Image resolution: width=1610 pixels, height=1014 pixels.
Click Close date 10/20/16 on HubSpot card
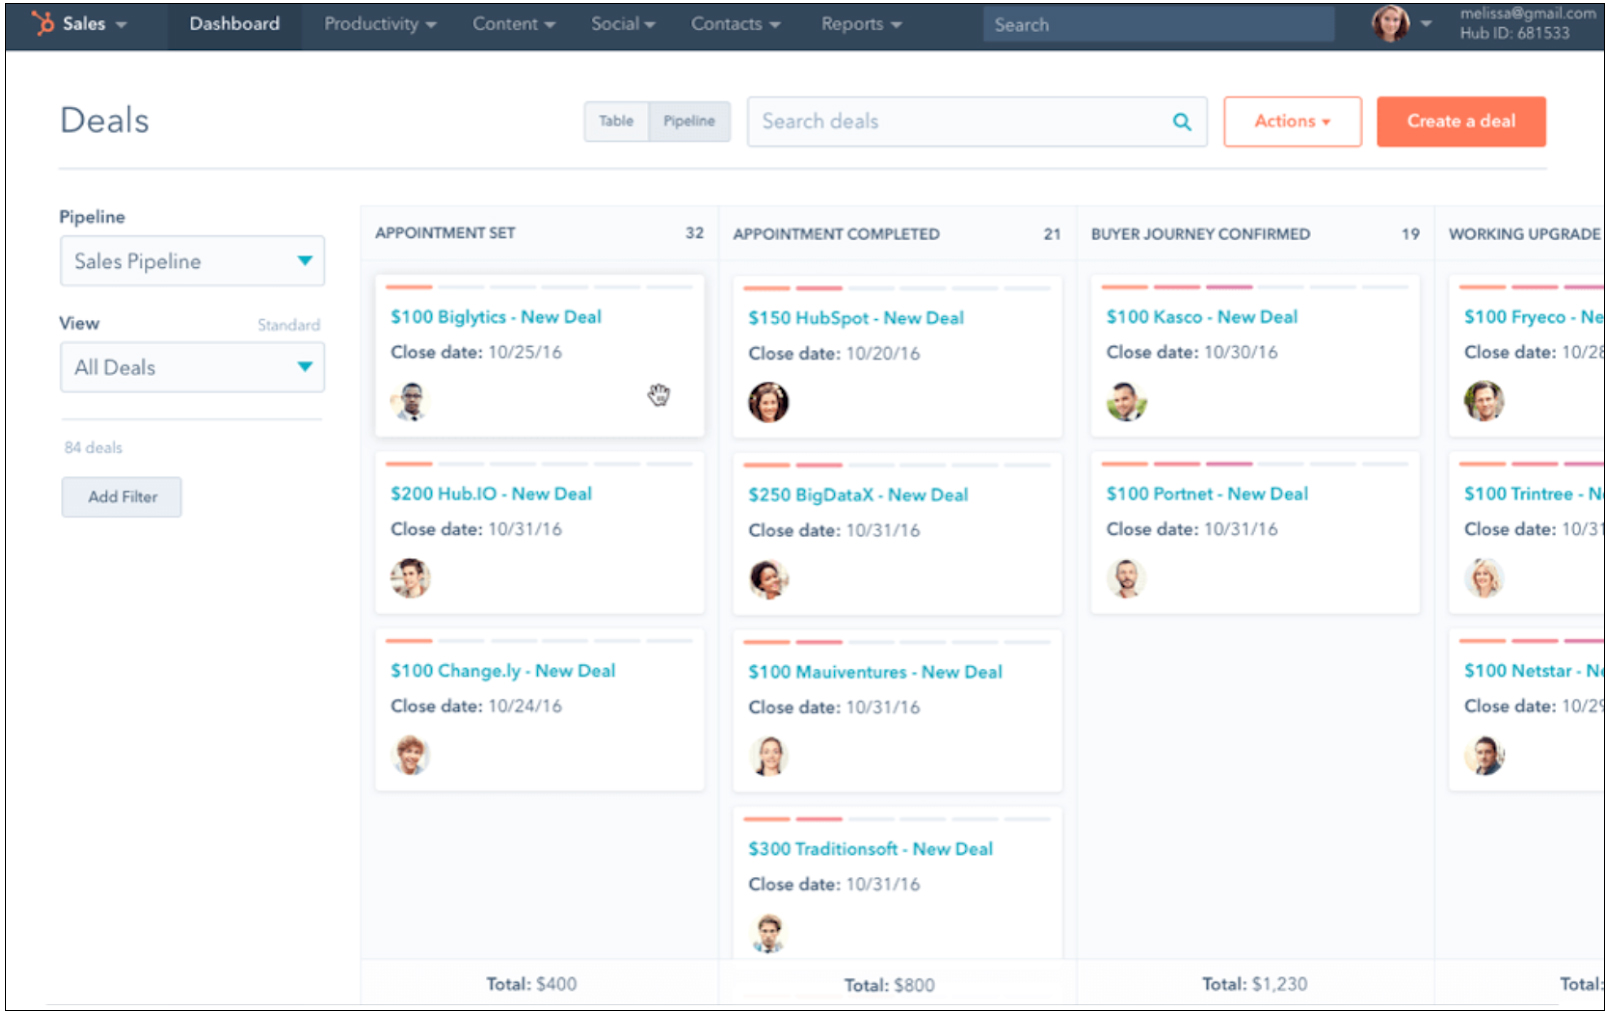[834, 353]
